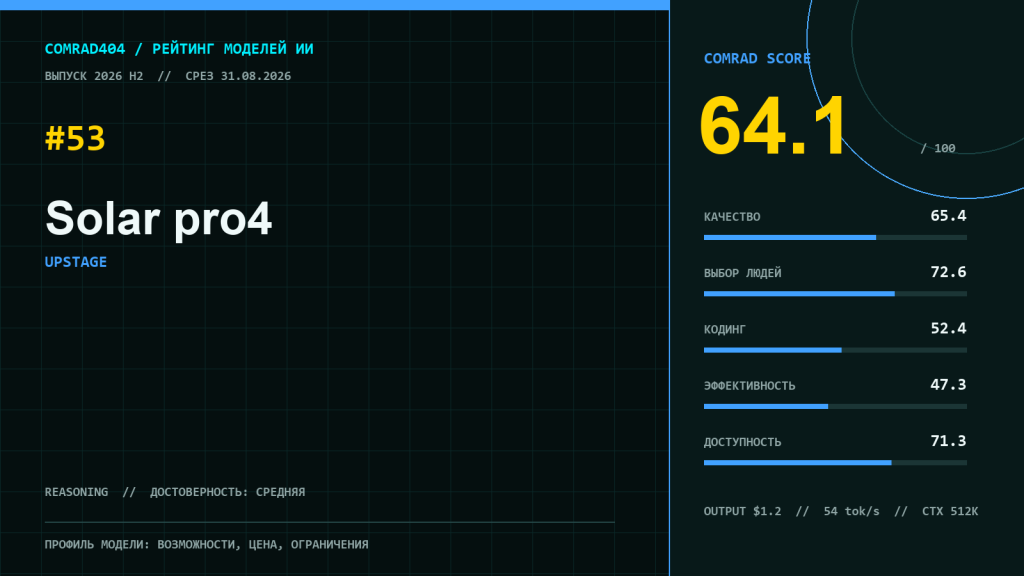
Task: Click the #53 rank number
Action: [x=75, y=138]
